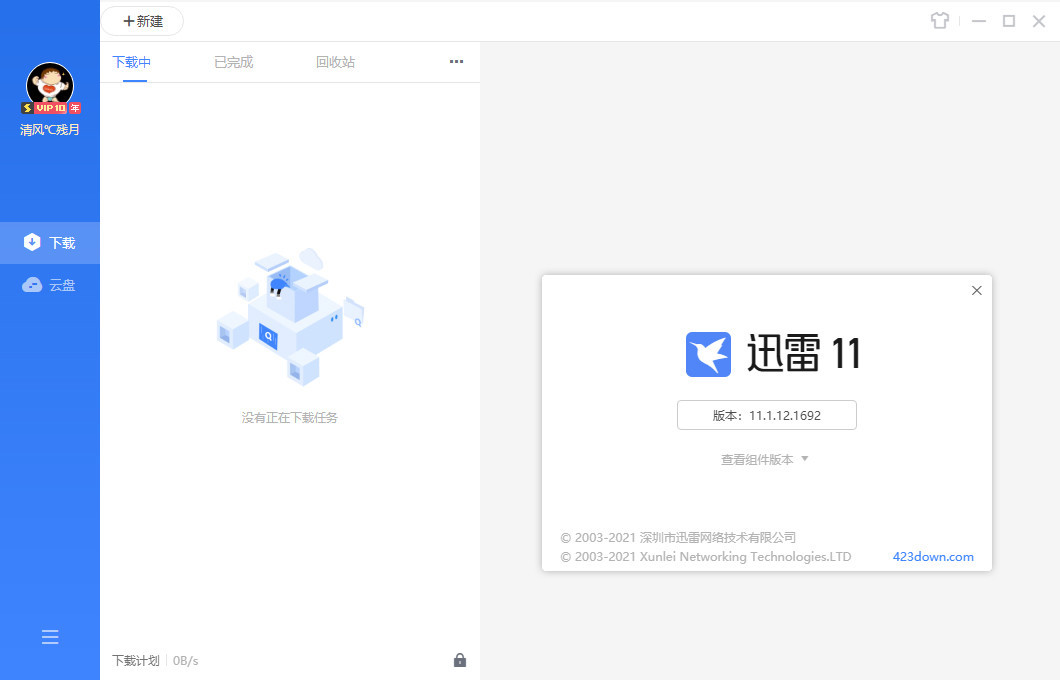The width and height of the screenshot is (1060, 680).
Task: Select 下载 in the sidebar
Action: pos(50,243)
